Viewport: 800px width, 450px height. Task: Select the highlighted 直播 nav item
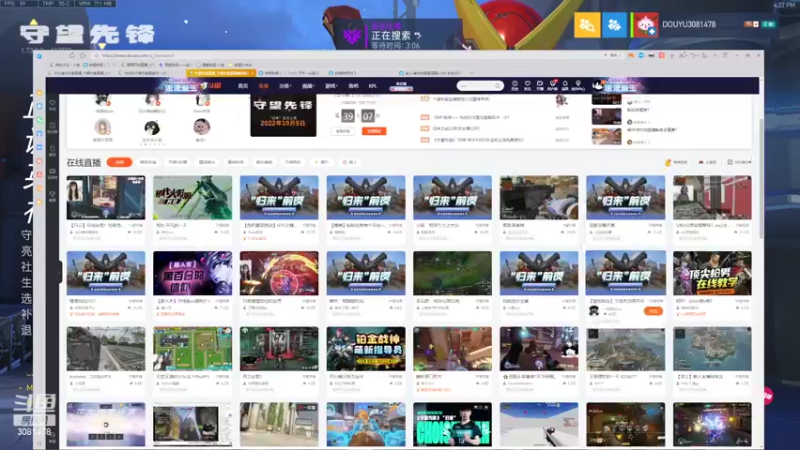[x=263, y=86]
